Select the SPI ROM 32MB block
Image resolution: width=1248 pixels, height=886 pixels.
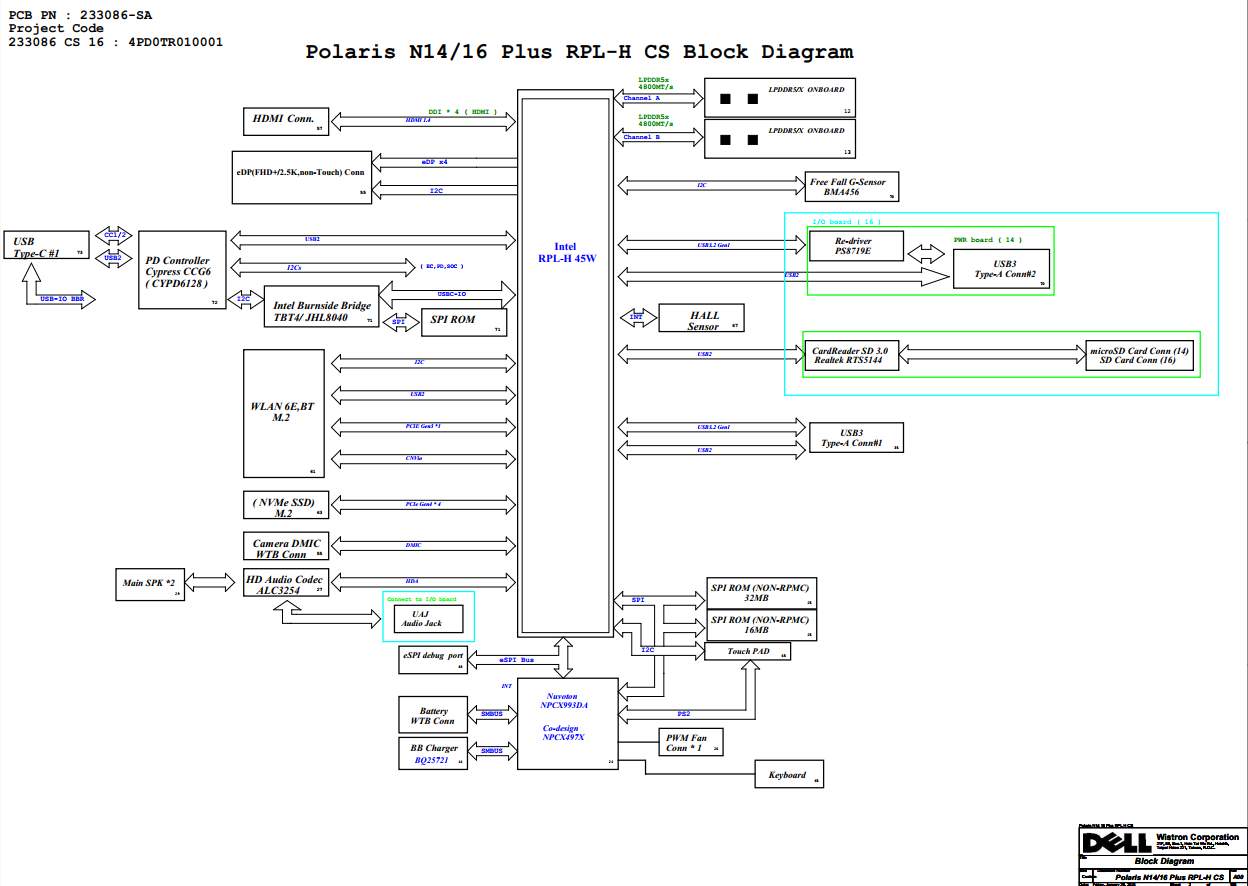[x=760, y=593]
